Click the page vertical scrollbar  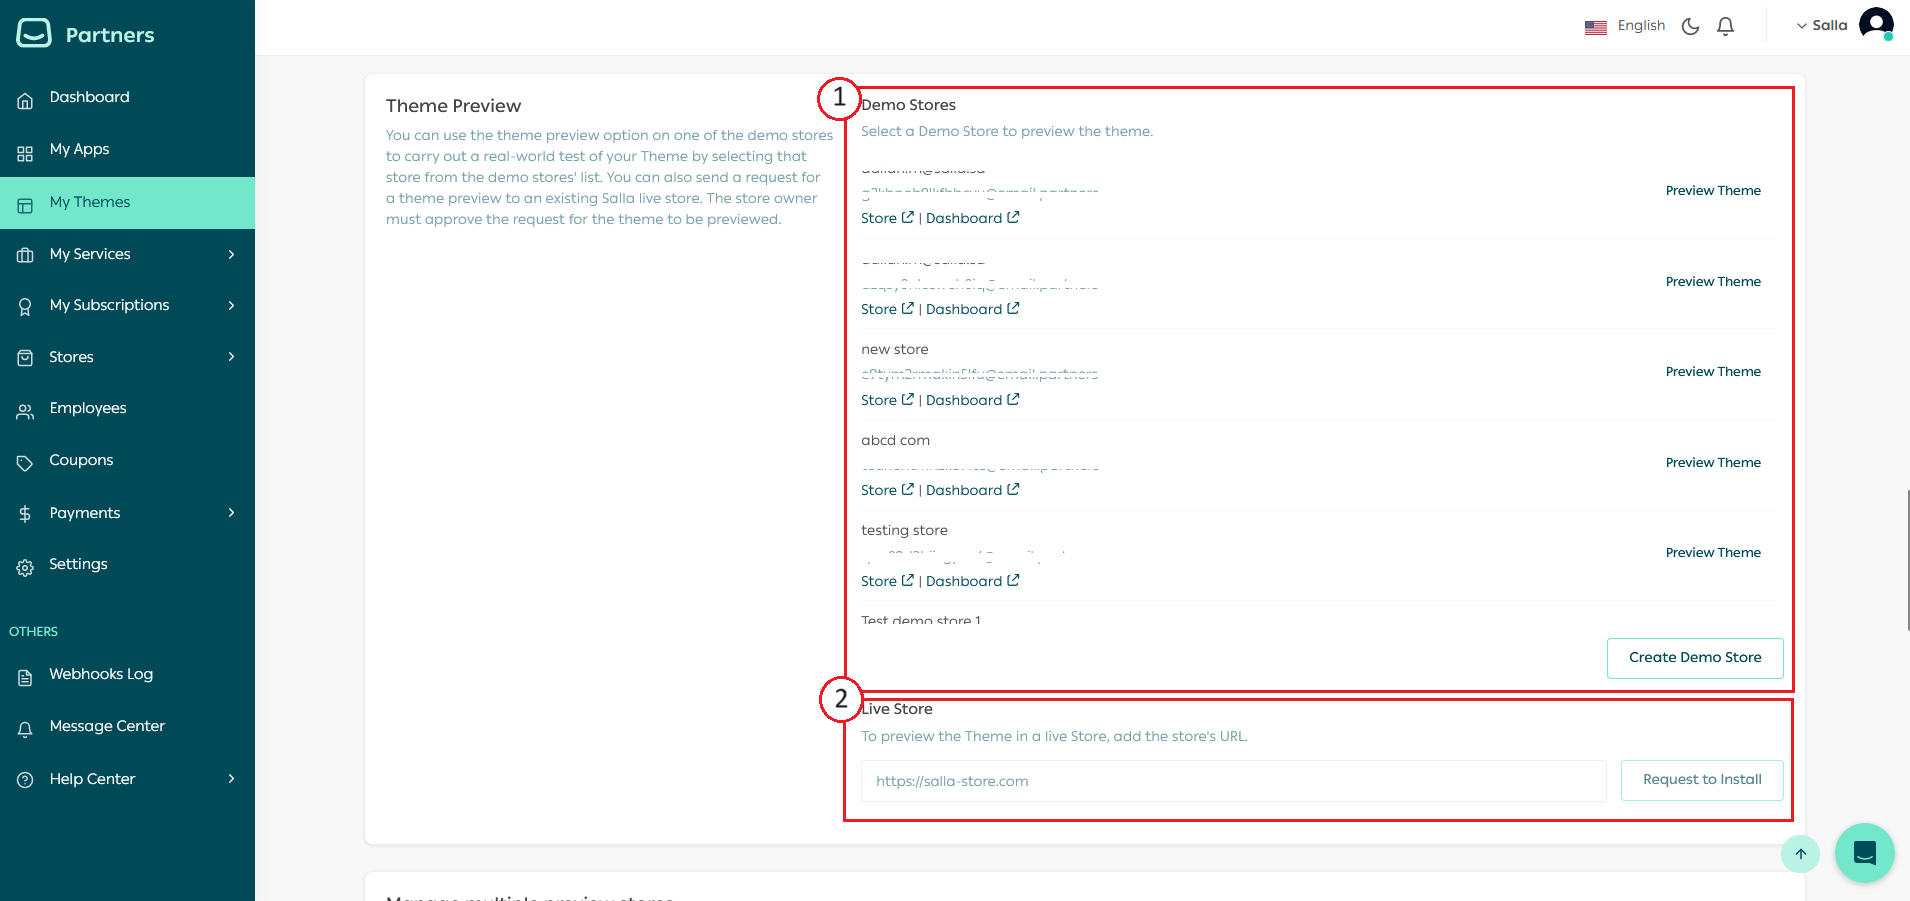(1907, 560)
